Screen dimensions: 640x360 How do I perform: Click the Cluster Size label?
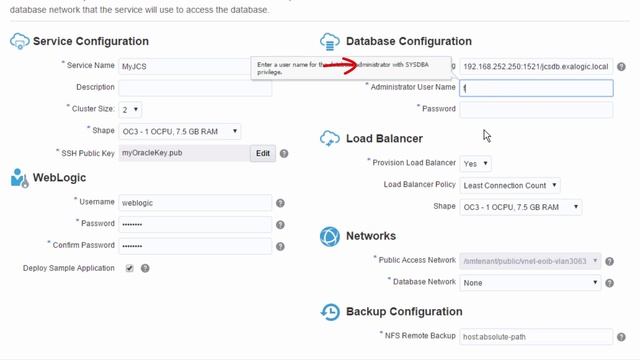93,109
